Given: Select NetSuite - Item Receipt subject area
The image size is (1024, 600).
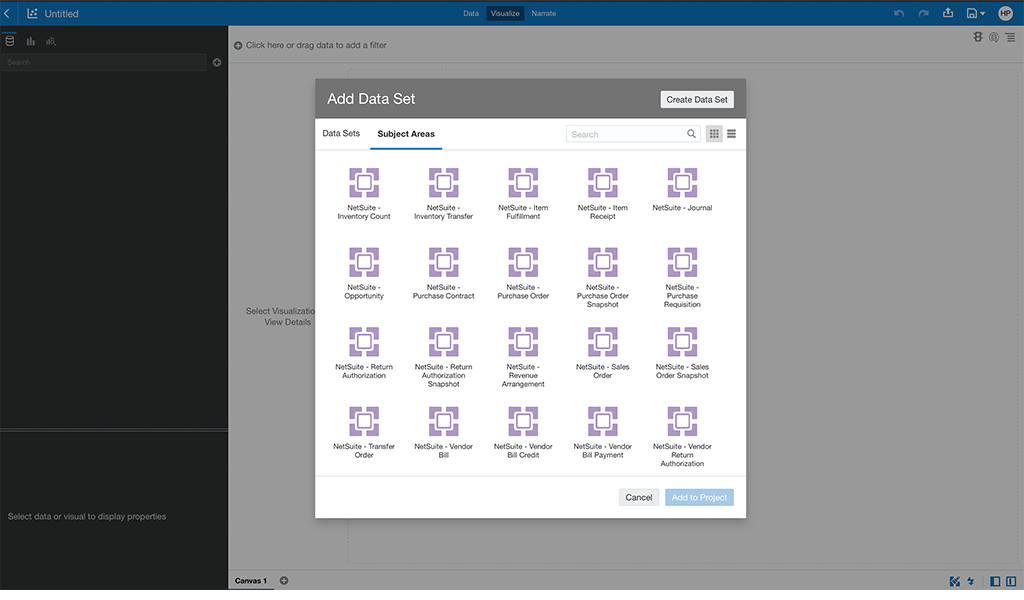Looking at the screenshot, I should tap(603, 194).
